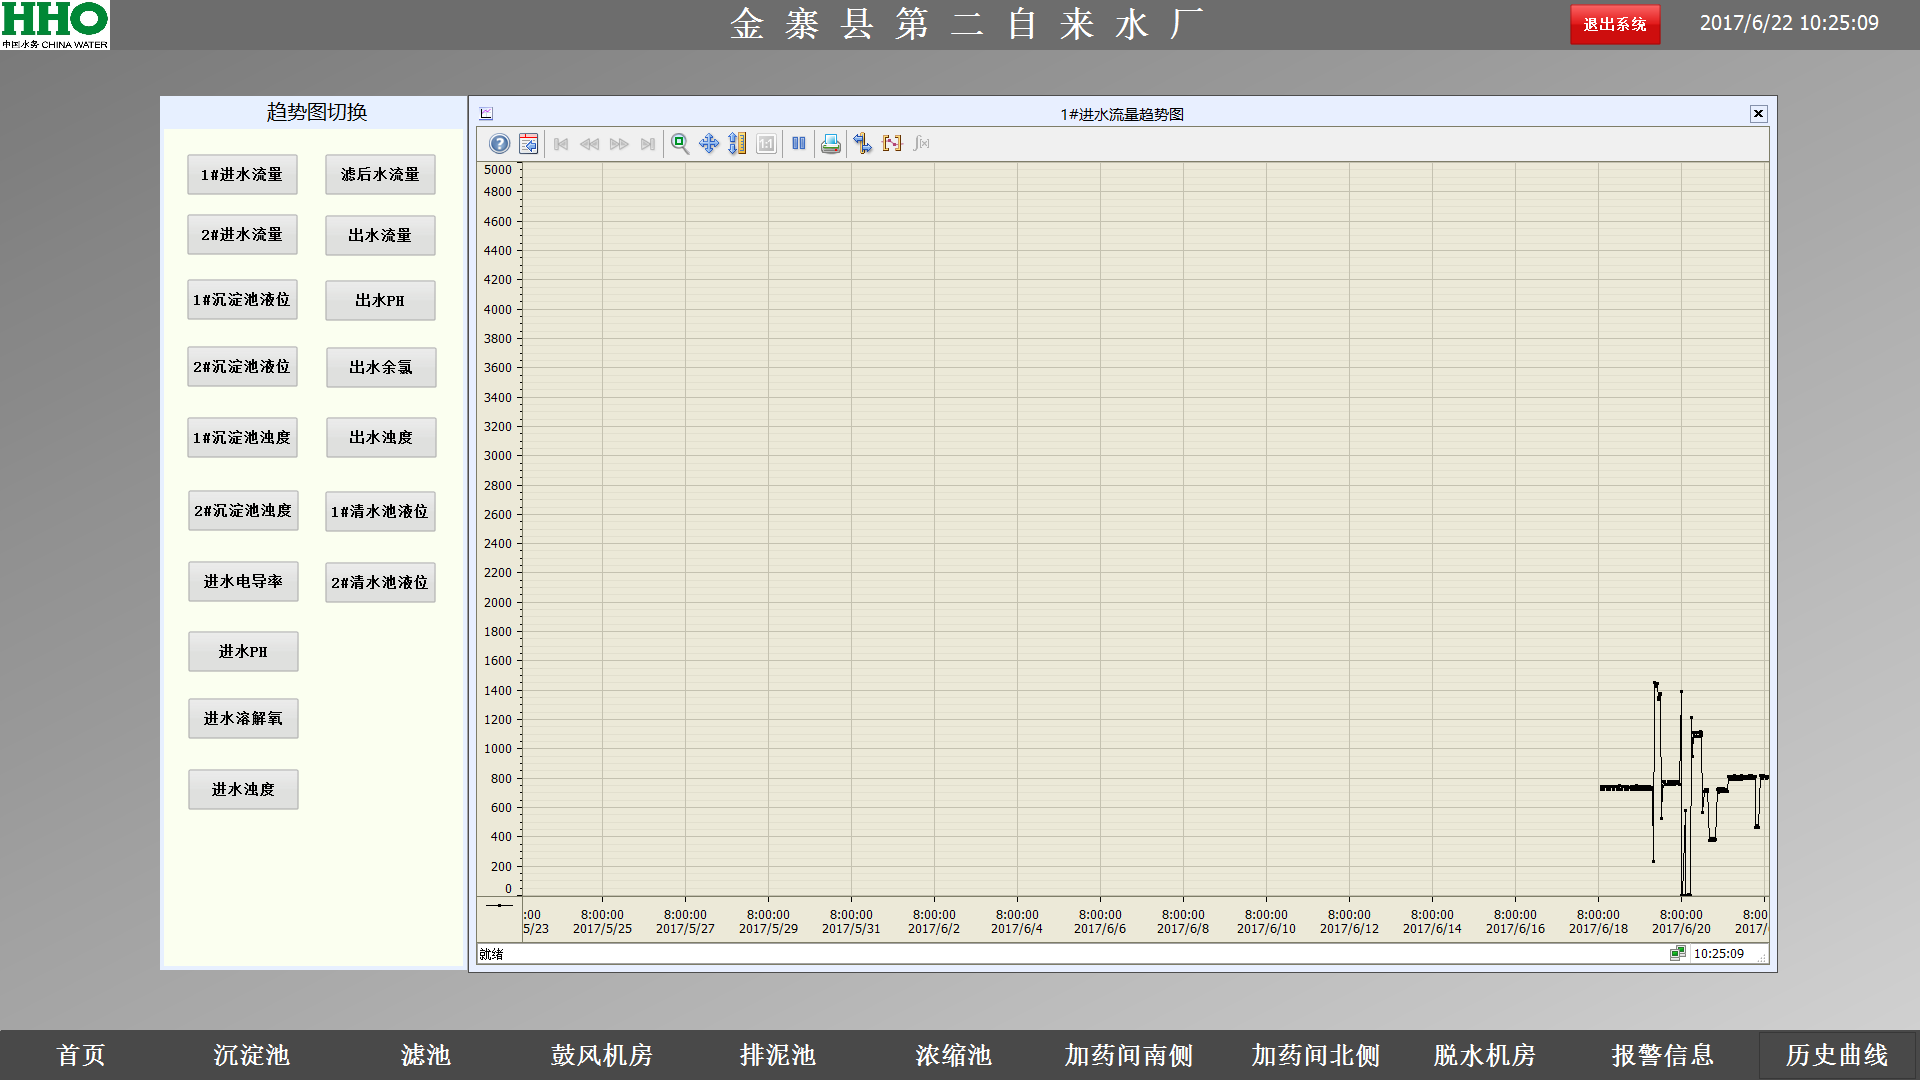Image resolution: width=1920 pixels, height=1080 pixels.
Task: Navigate to 滤池 page
Action: tap(426, 1055)
